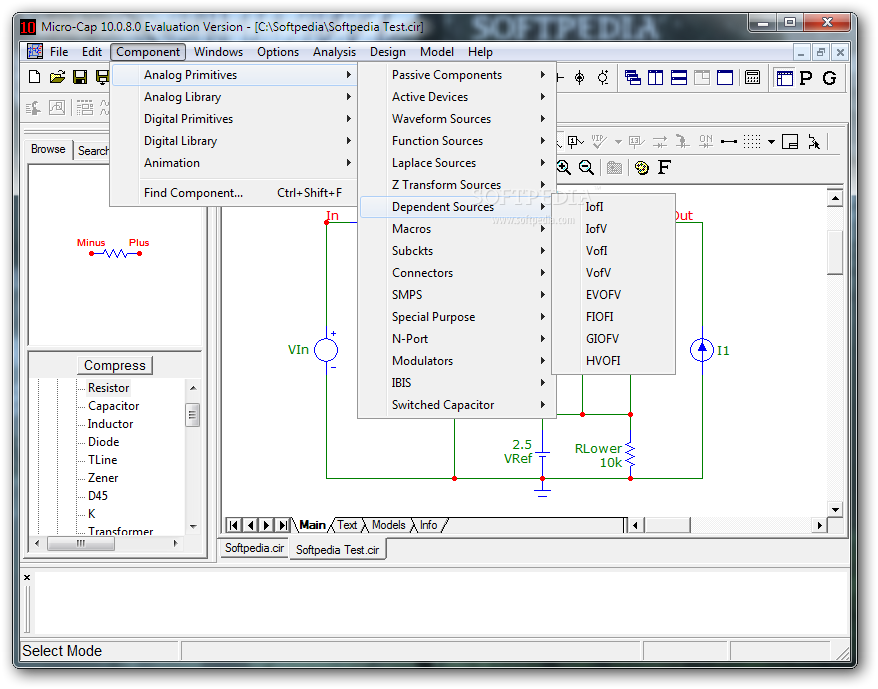878x689 pixels.
Task: Switch to the Info page tab
Action: coord(429,525)
